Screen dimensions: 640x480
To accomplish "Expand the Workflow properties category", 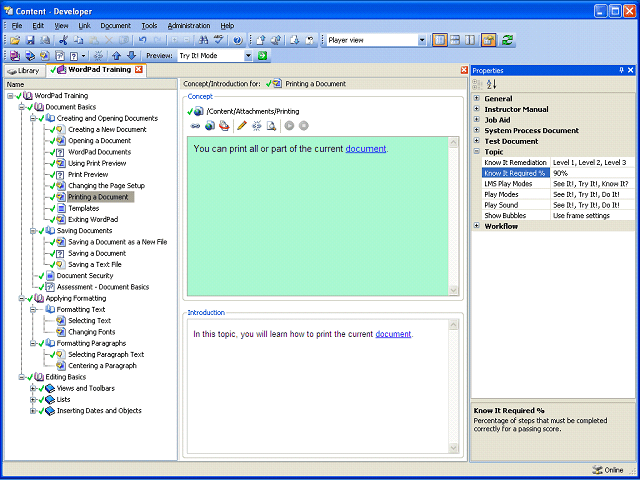I will (476, 226).
